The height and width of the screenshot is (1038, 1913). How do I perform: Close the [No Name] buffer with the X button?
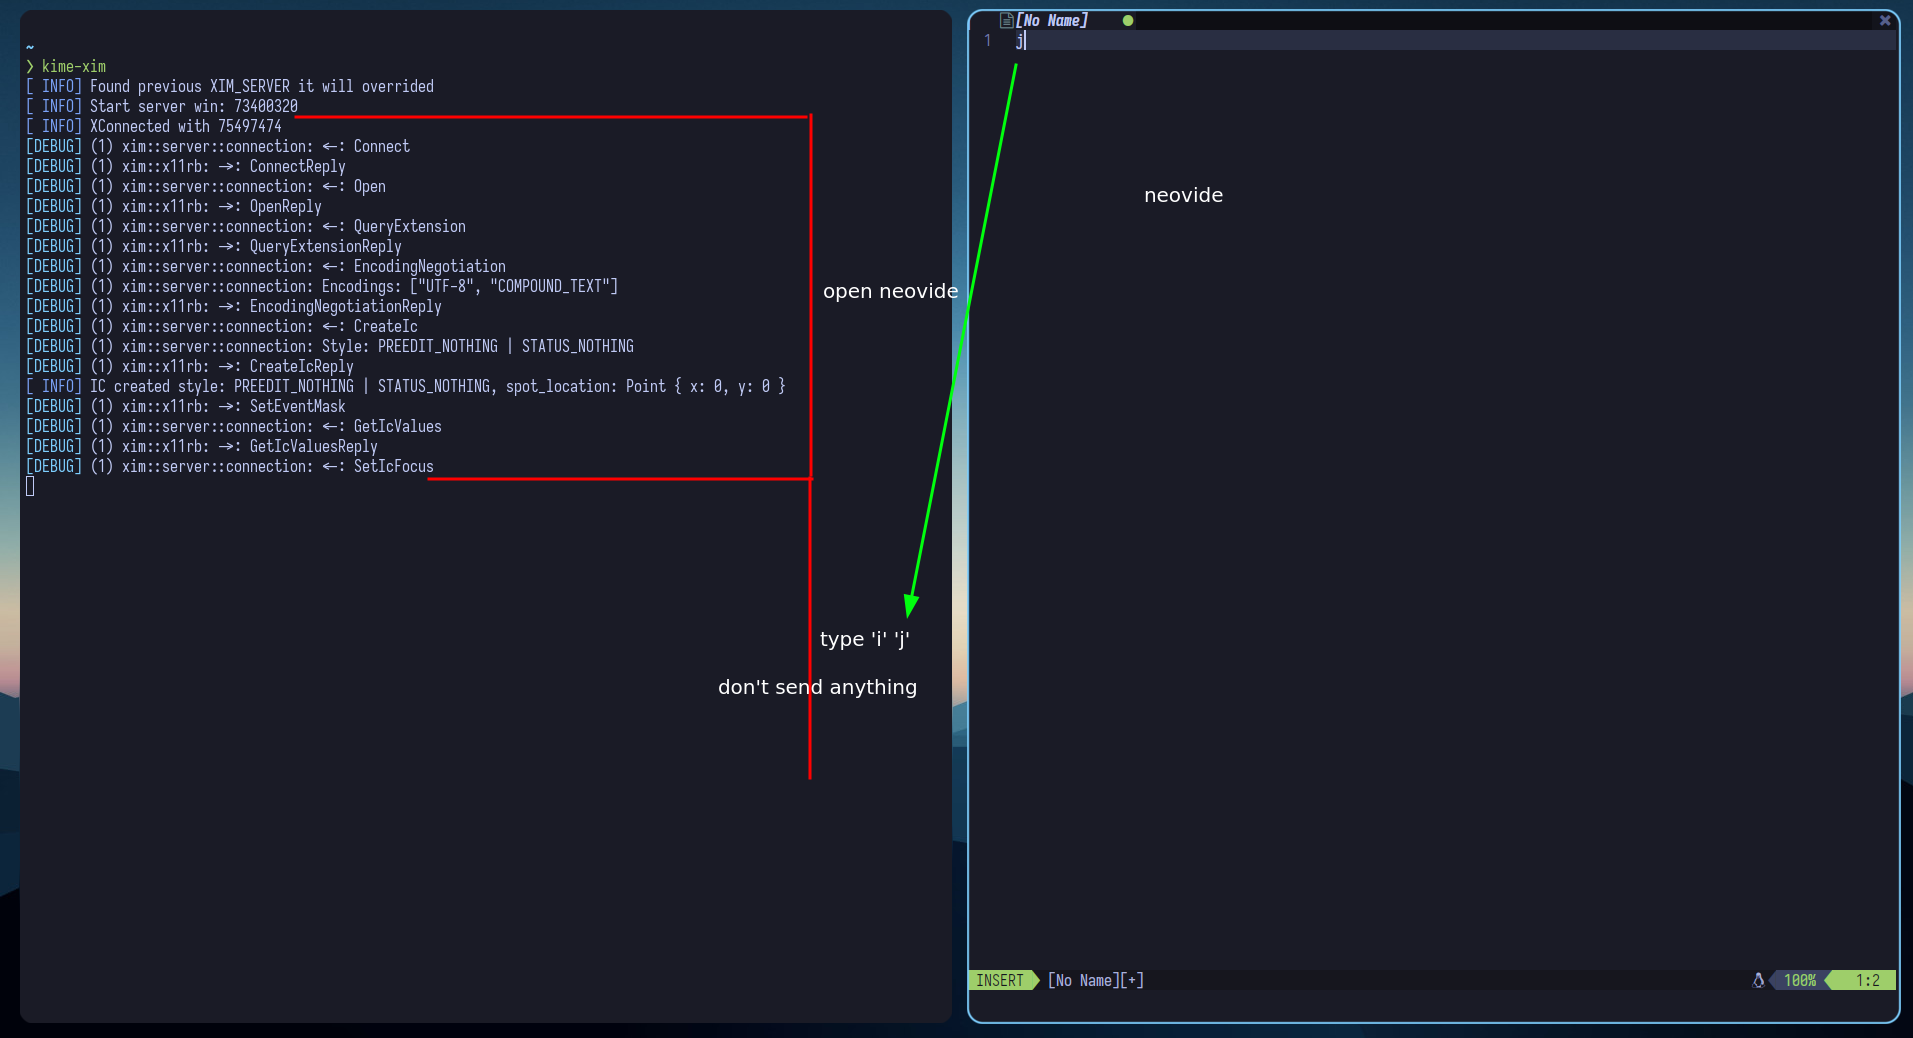click(x=1884, y=20)
